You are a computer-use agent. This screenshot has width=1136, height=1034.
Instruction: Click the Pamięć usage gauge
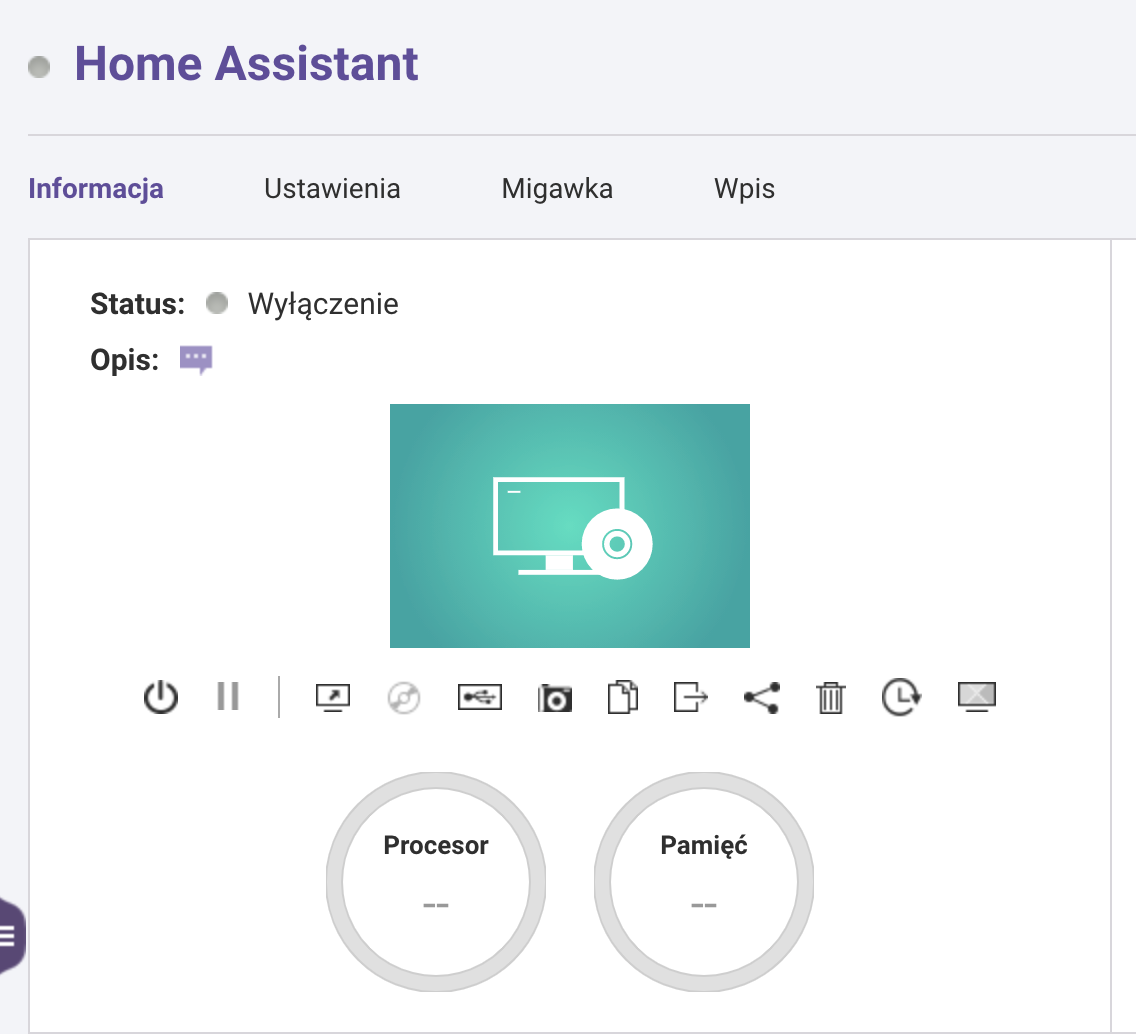coord(703,881)
